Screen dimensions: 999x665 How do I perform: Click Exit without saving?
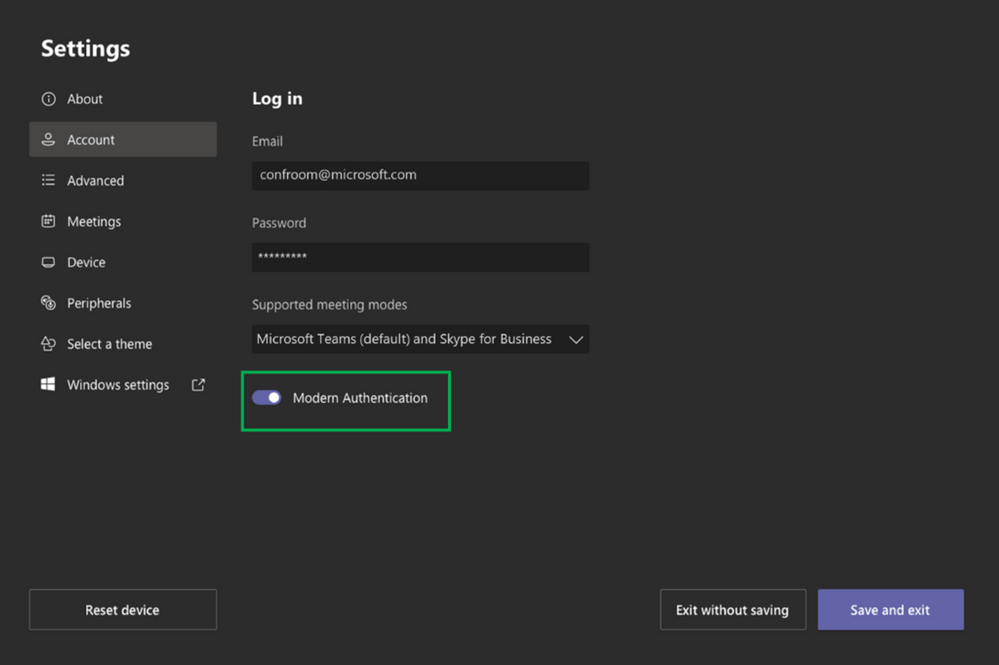click(x=732, y=610)
